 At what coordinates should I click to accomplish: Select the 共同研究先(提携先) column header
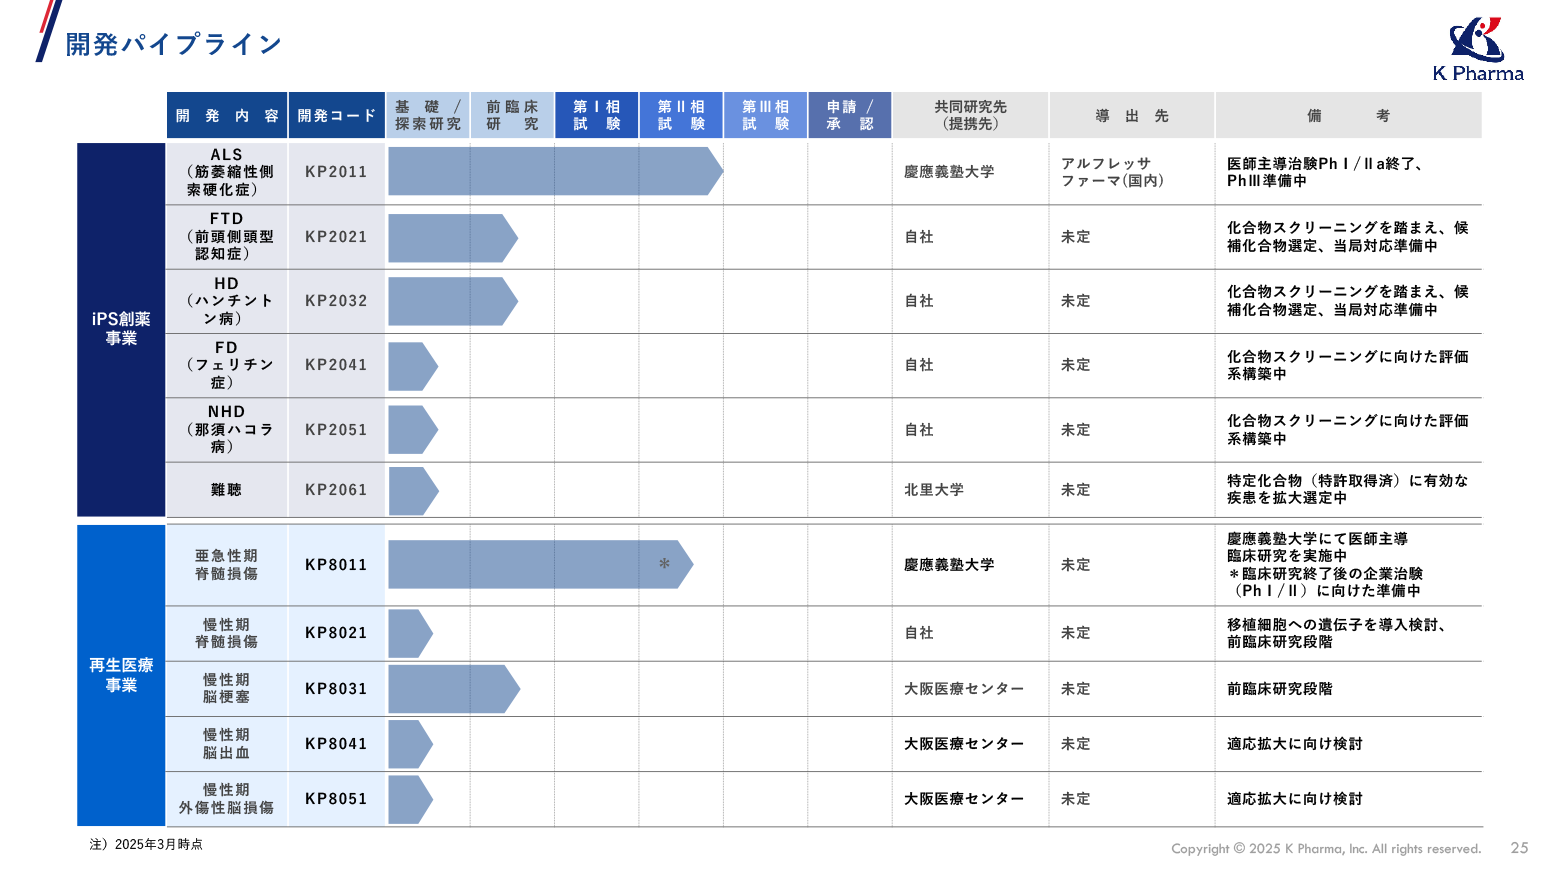click(970, 115)
